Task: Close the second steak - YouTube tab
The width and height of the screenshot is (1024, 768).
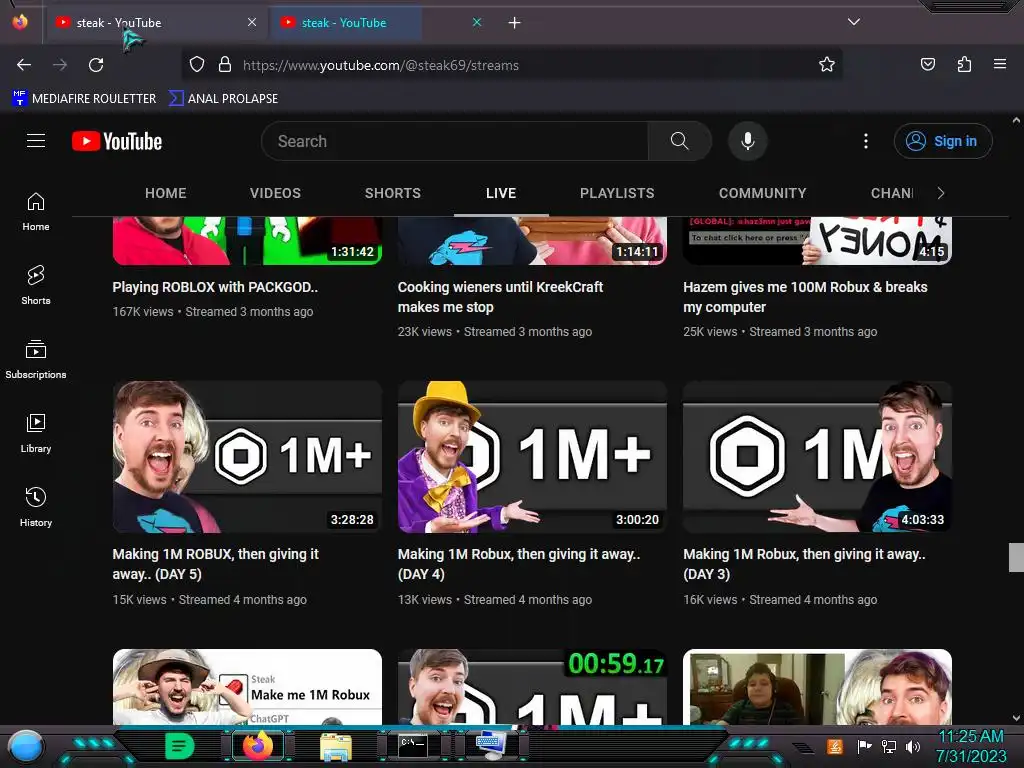Action: 477,22
